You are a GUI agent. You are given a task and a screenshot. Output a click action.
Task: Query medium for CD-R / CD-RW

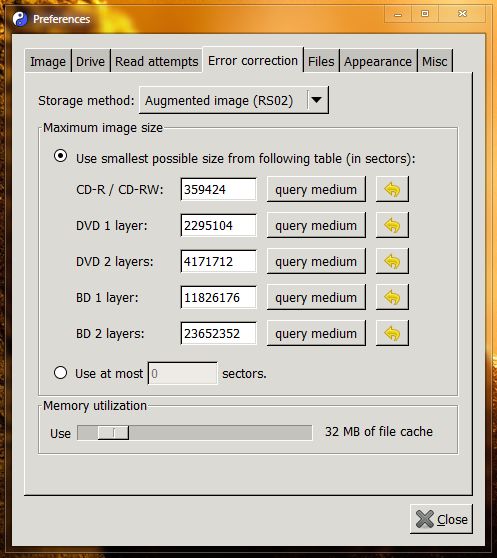pyautogui.click(x=316, y=189)
